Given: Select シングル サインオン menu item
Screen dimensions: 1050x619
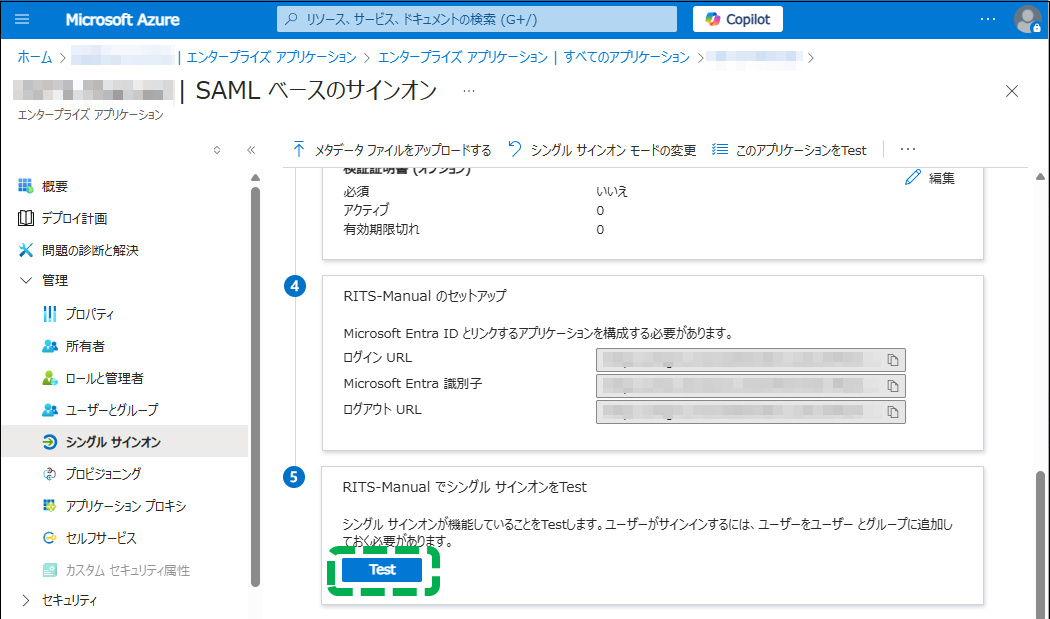Looking at the screenshot, I should [x=125, y=441].
